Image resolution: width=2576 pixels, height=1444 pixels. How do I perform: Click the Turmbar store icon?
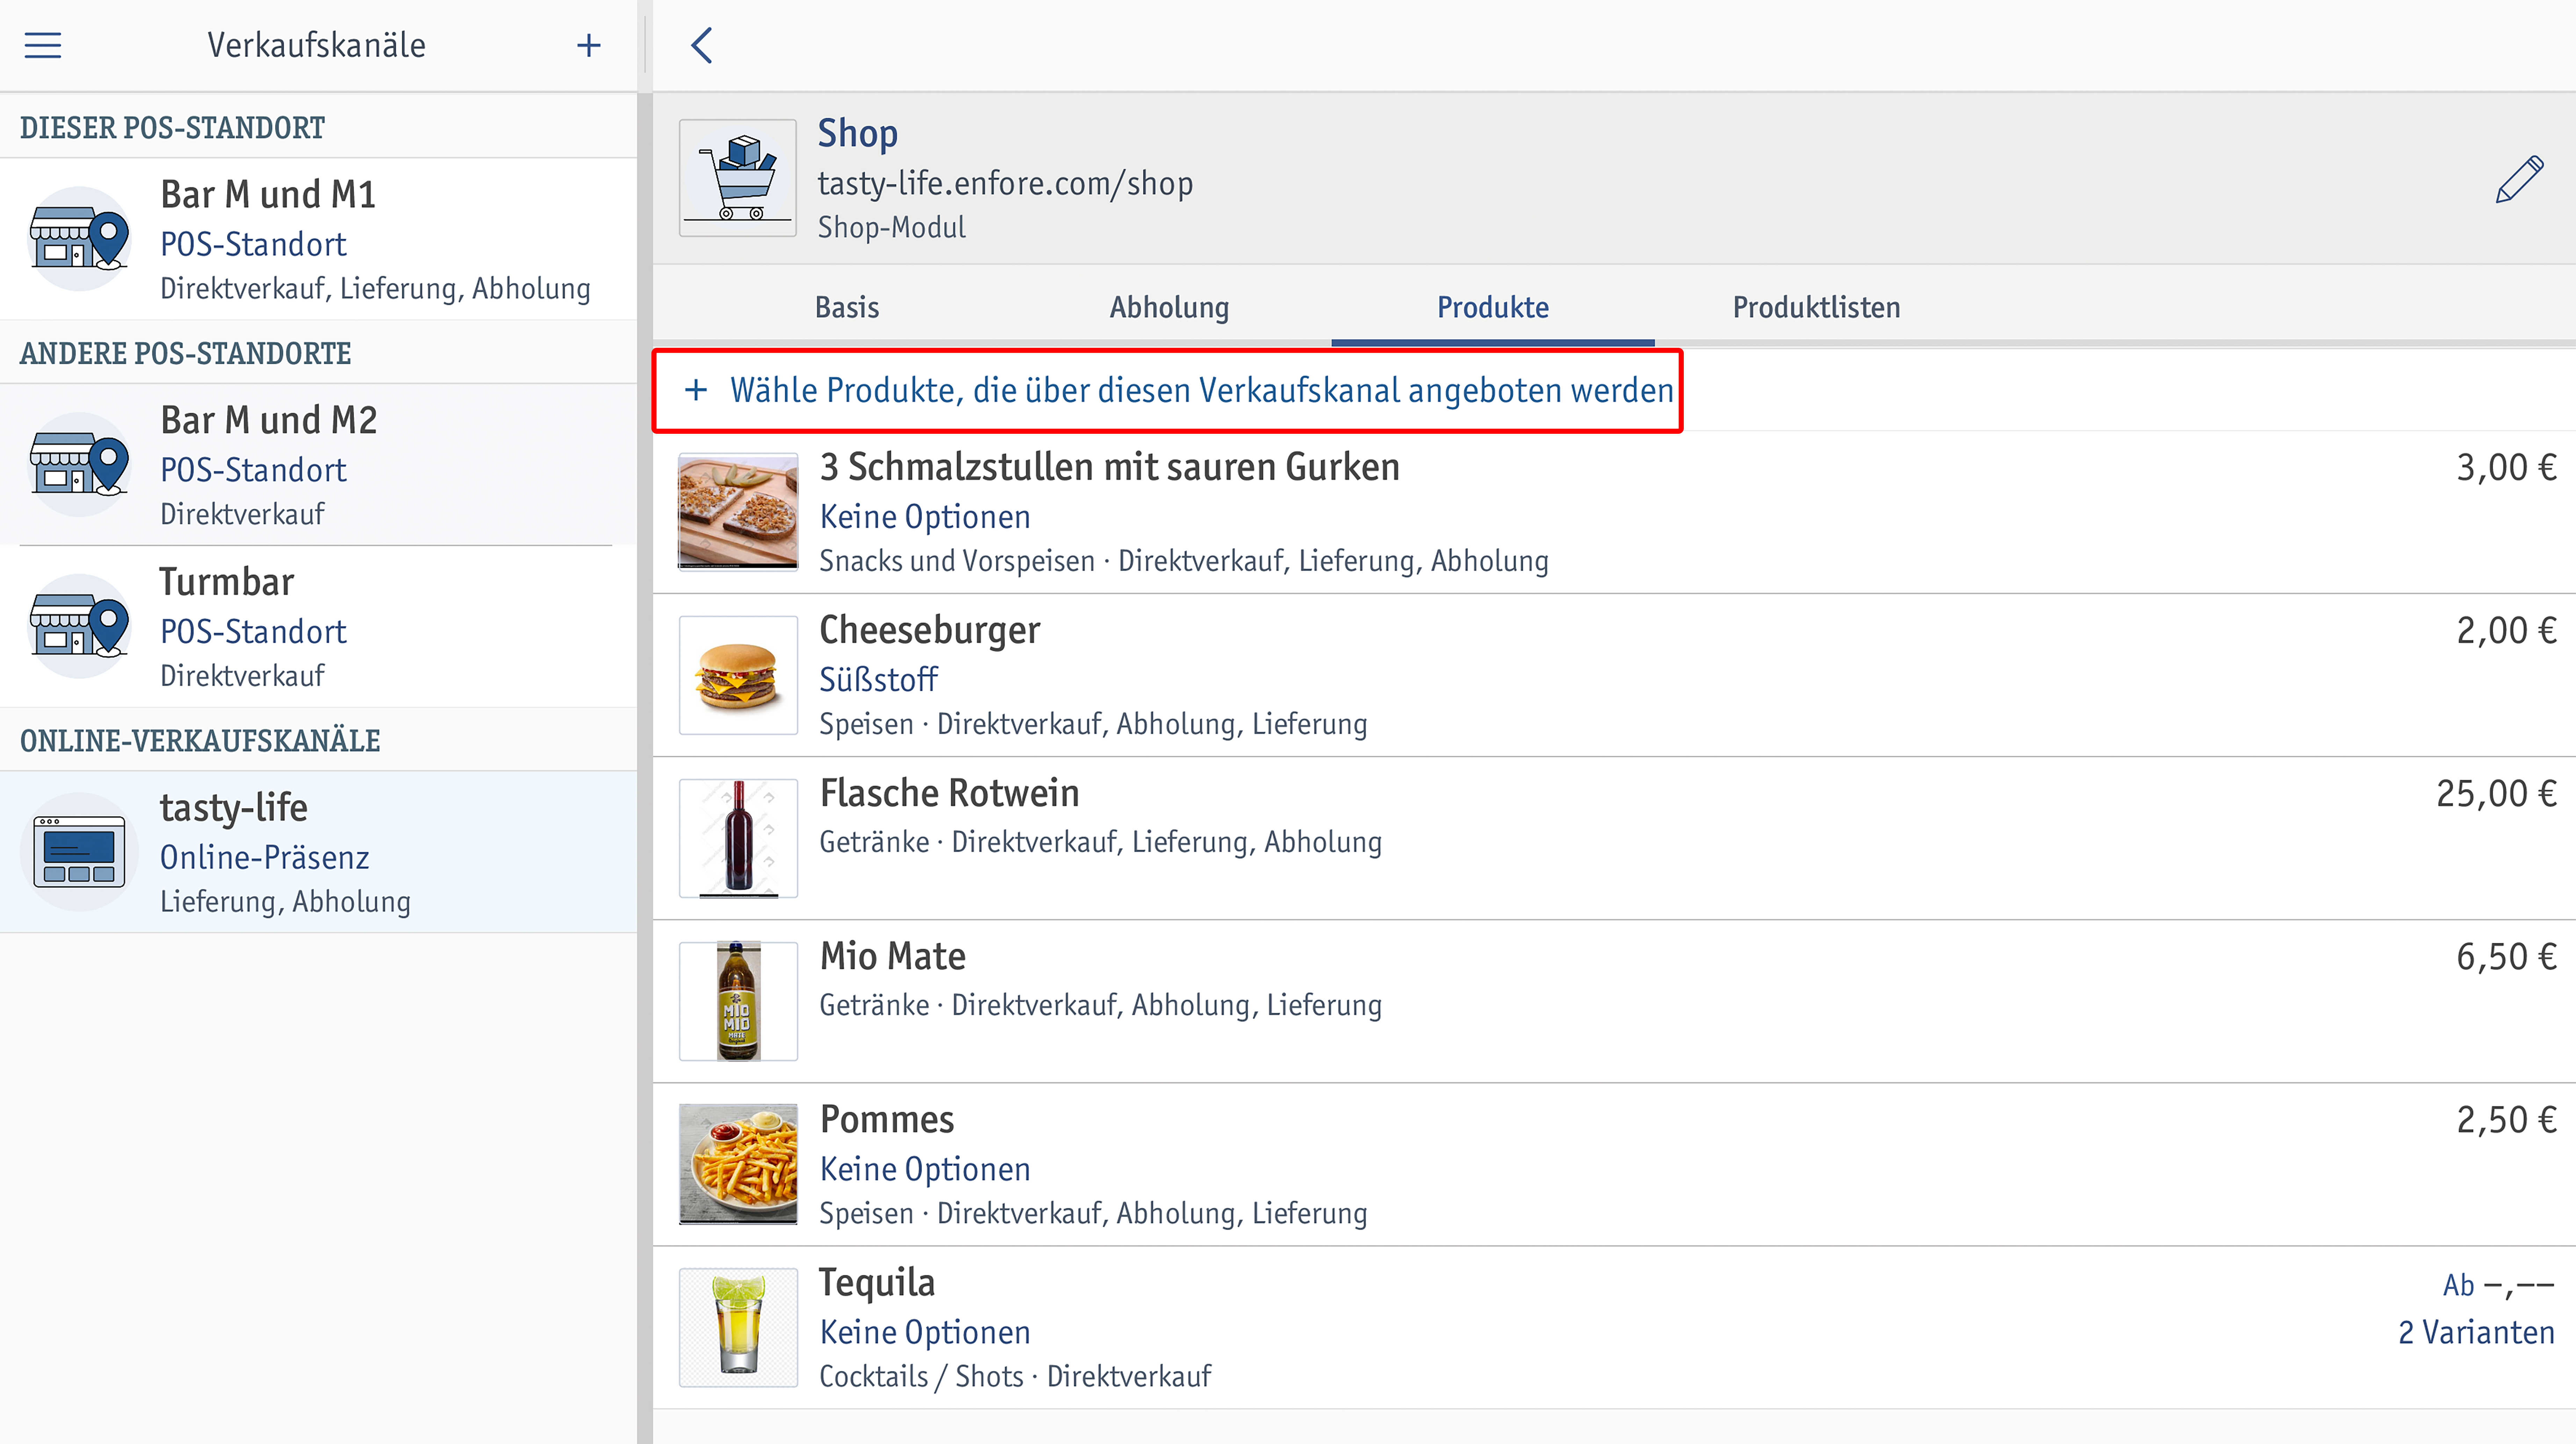point(79,626)
